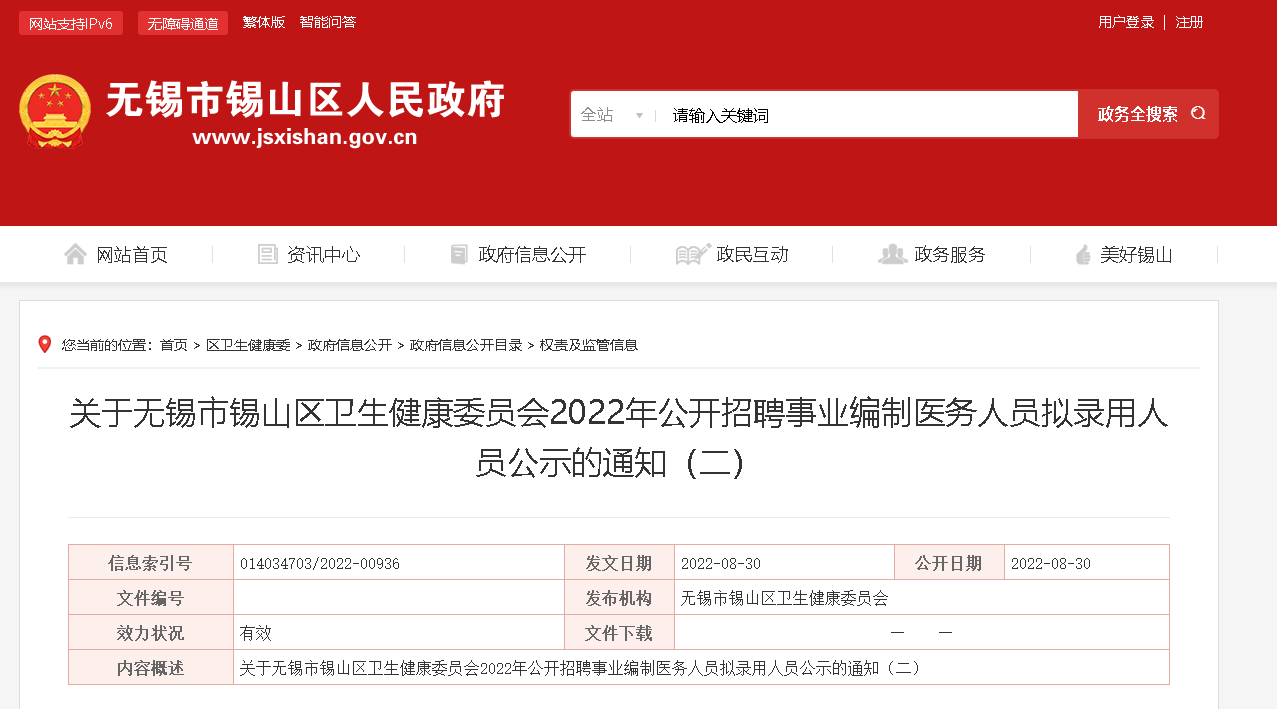Click the news icon beside 资讯中心
The width and height of the screenshot is (1277, 709).
[x=267, y=254]
